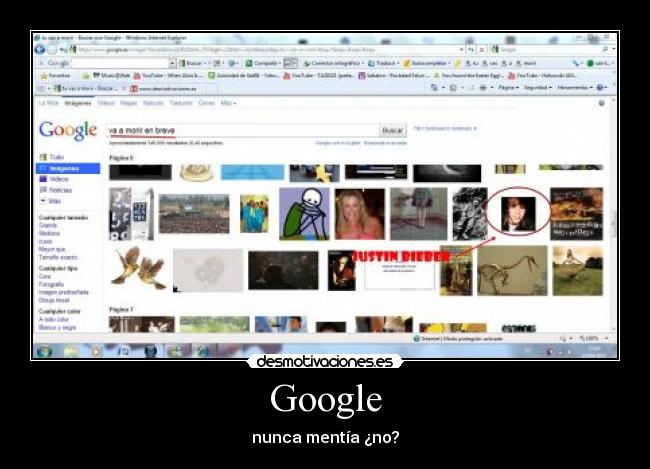Filter by Mediano size
The height and width of the screenshot is (469, 650).
49,233
